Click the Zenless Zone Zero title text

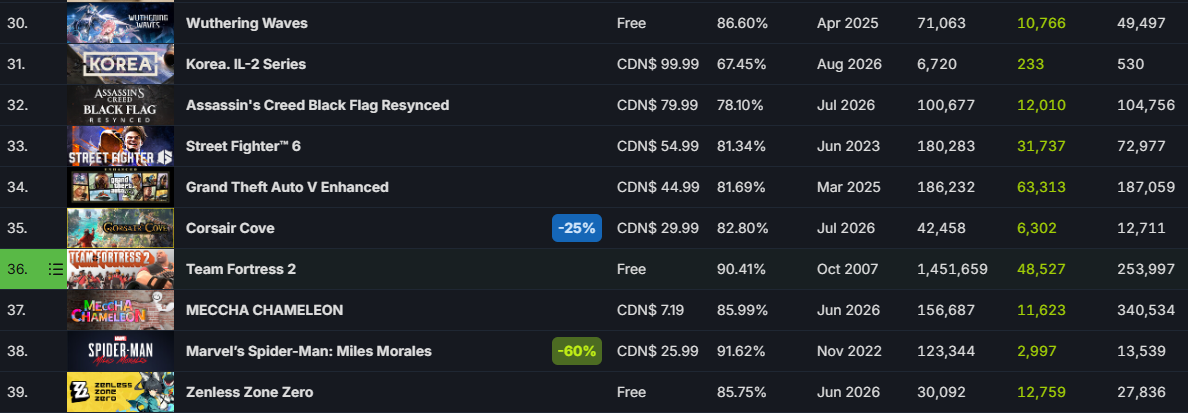pos(249,392)
